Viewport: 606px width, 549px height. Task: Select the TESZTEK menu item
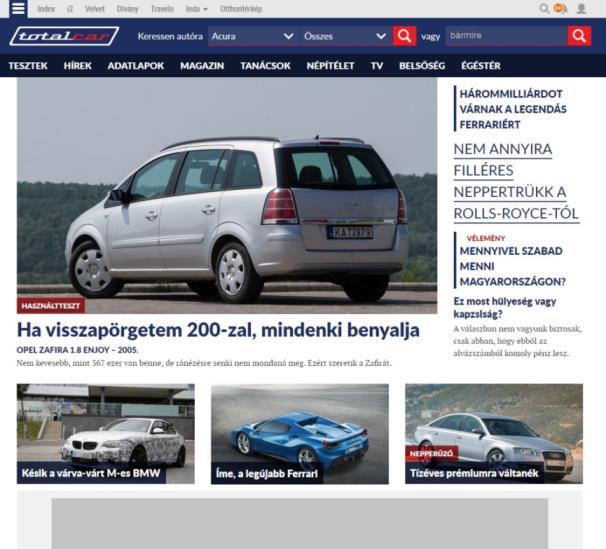tap(28, 66)
